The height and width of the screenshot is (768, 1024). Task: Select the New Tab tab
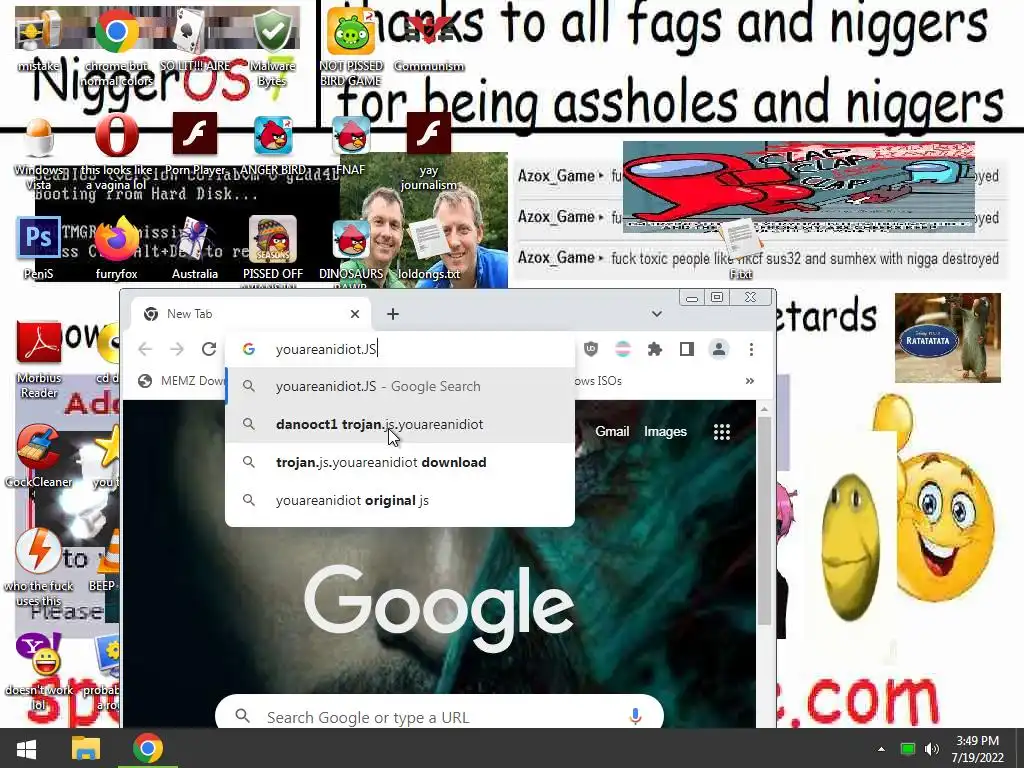click(251, 314)
